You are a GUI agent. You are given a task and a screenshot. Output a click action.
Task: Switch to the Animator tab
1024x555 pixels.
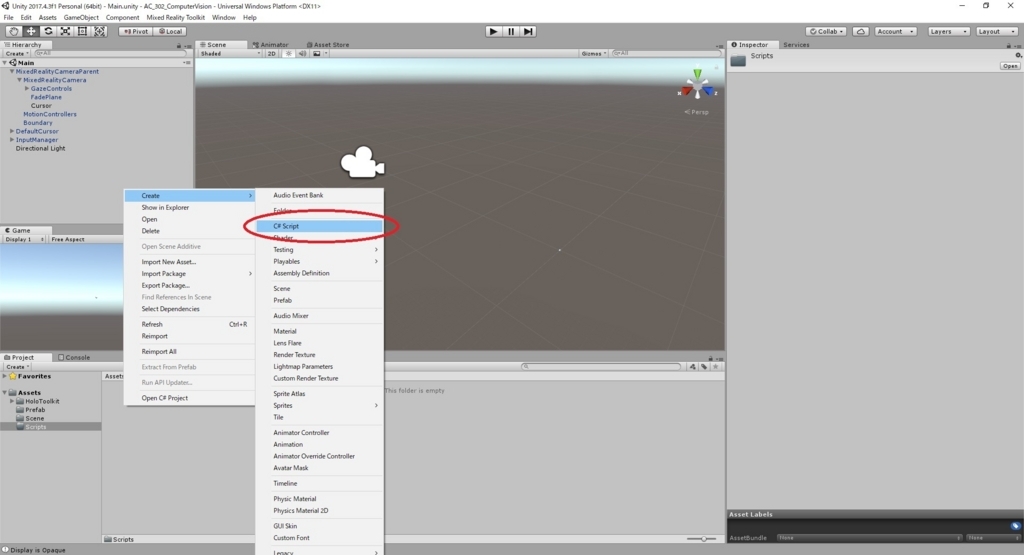point(270,45)
